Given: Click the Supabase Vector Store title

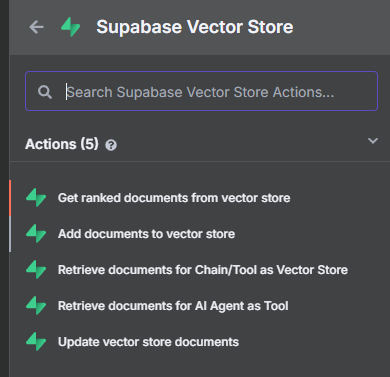Looking at the screenshot, I should click(x=195, y=27).
